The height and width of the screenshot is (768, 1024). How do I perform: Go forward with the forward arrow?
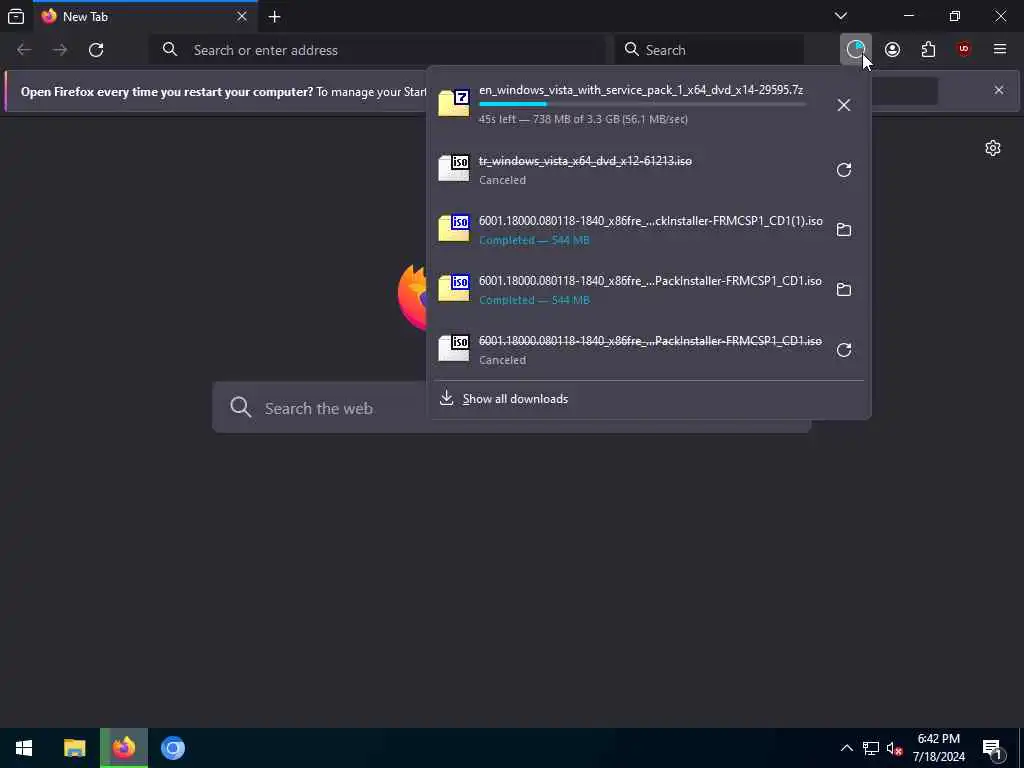[x=60, y=50]
